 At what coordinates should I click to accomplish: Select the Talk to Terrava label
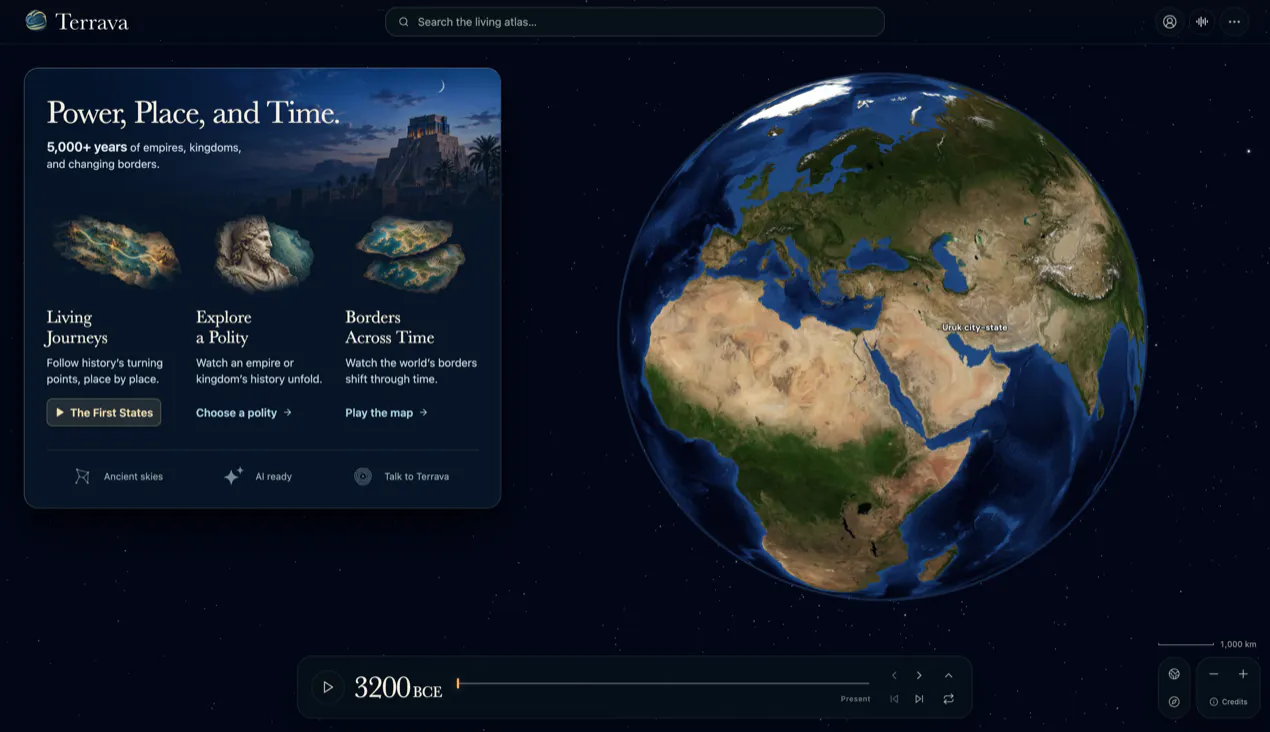point(417,477)
